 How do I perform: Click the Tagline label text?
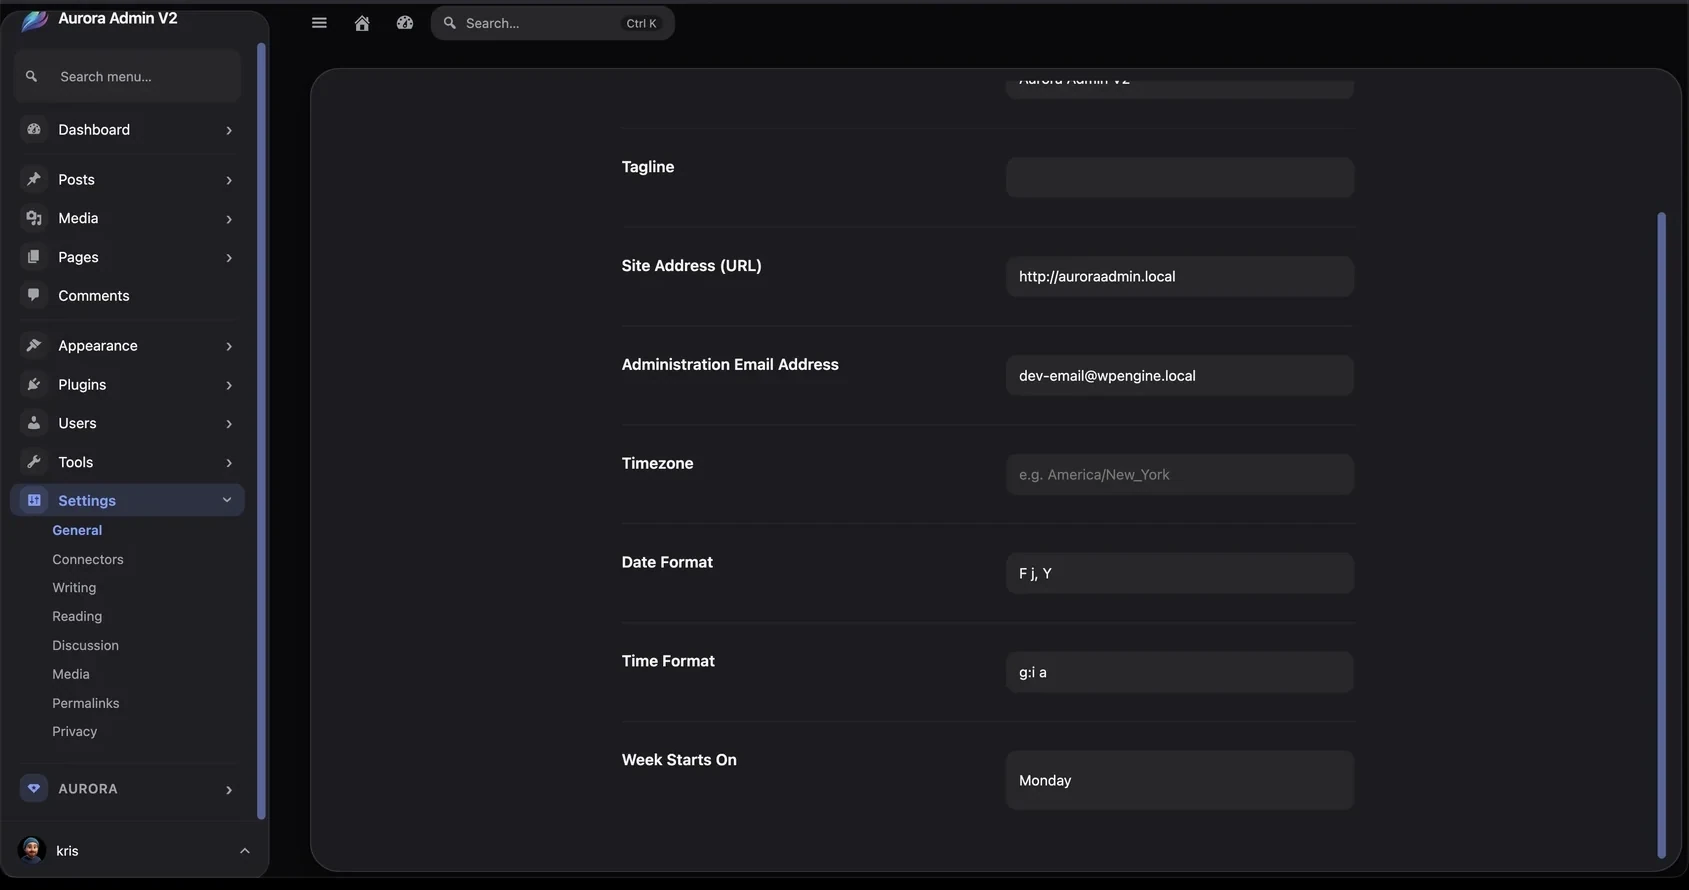pos(648,167)
